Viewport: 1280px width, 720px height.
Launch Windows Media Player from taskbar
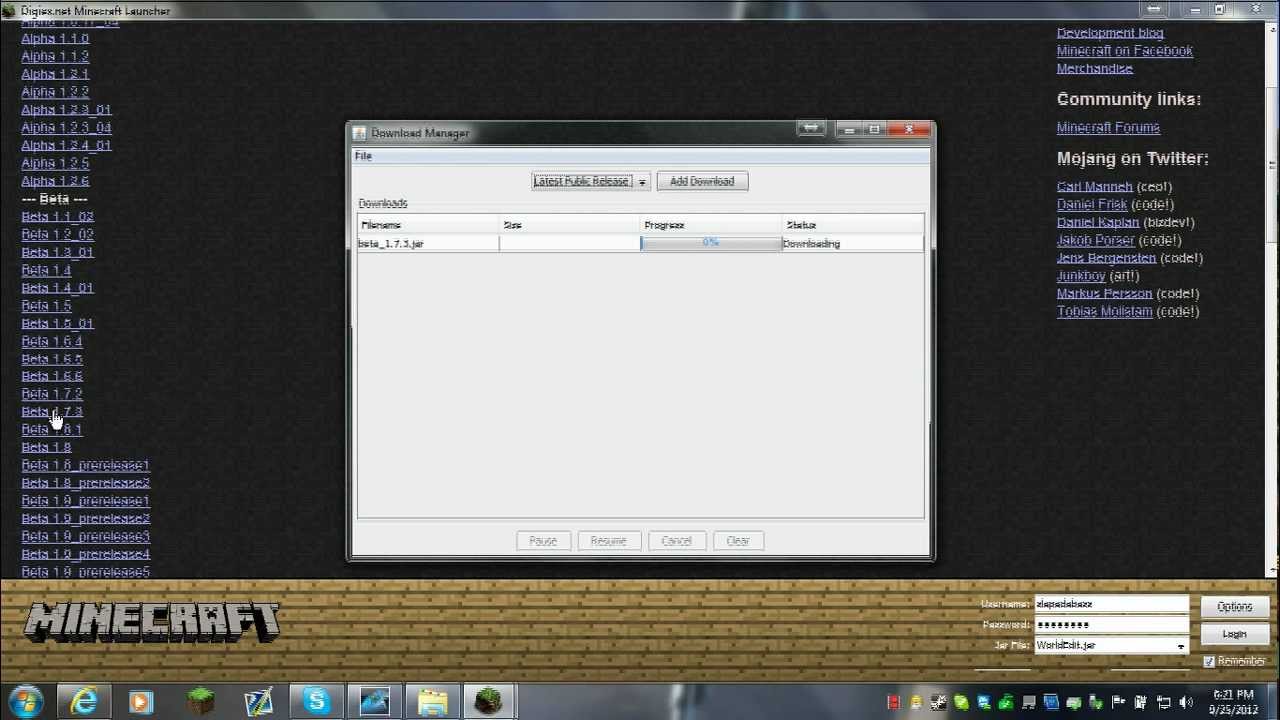pyautogui.click(x=142, y=701)
